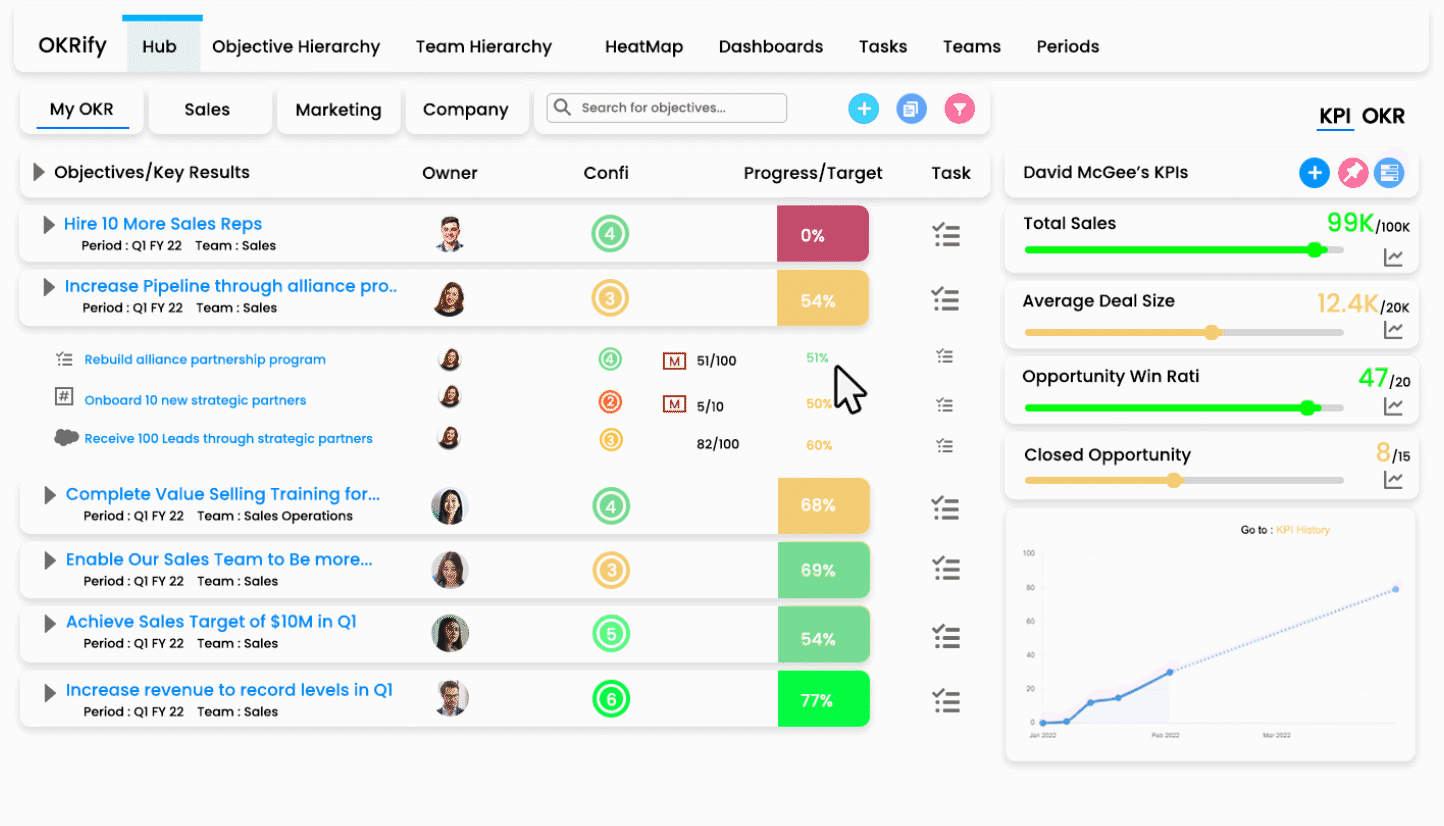
Task: Click confidence level 6 circle for Increase revenue objective
Action: tap(610, 699)
